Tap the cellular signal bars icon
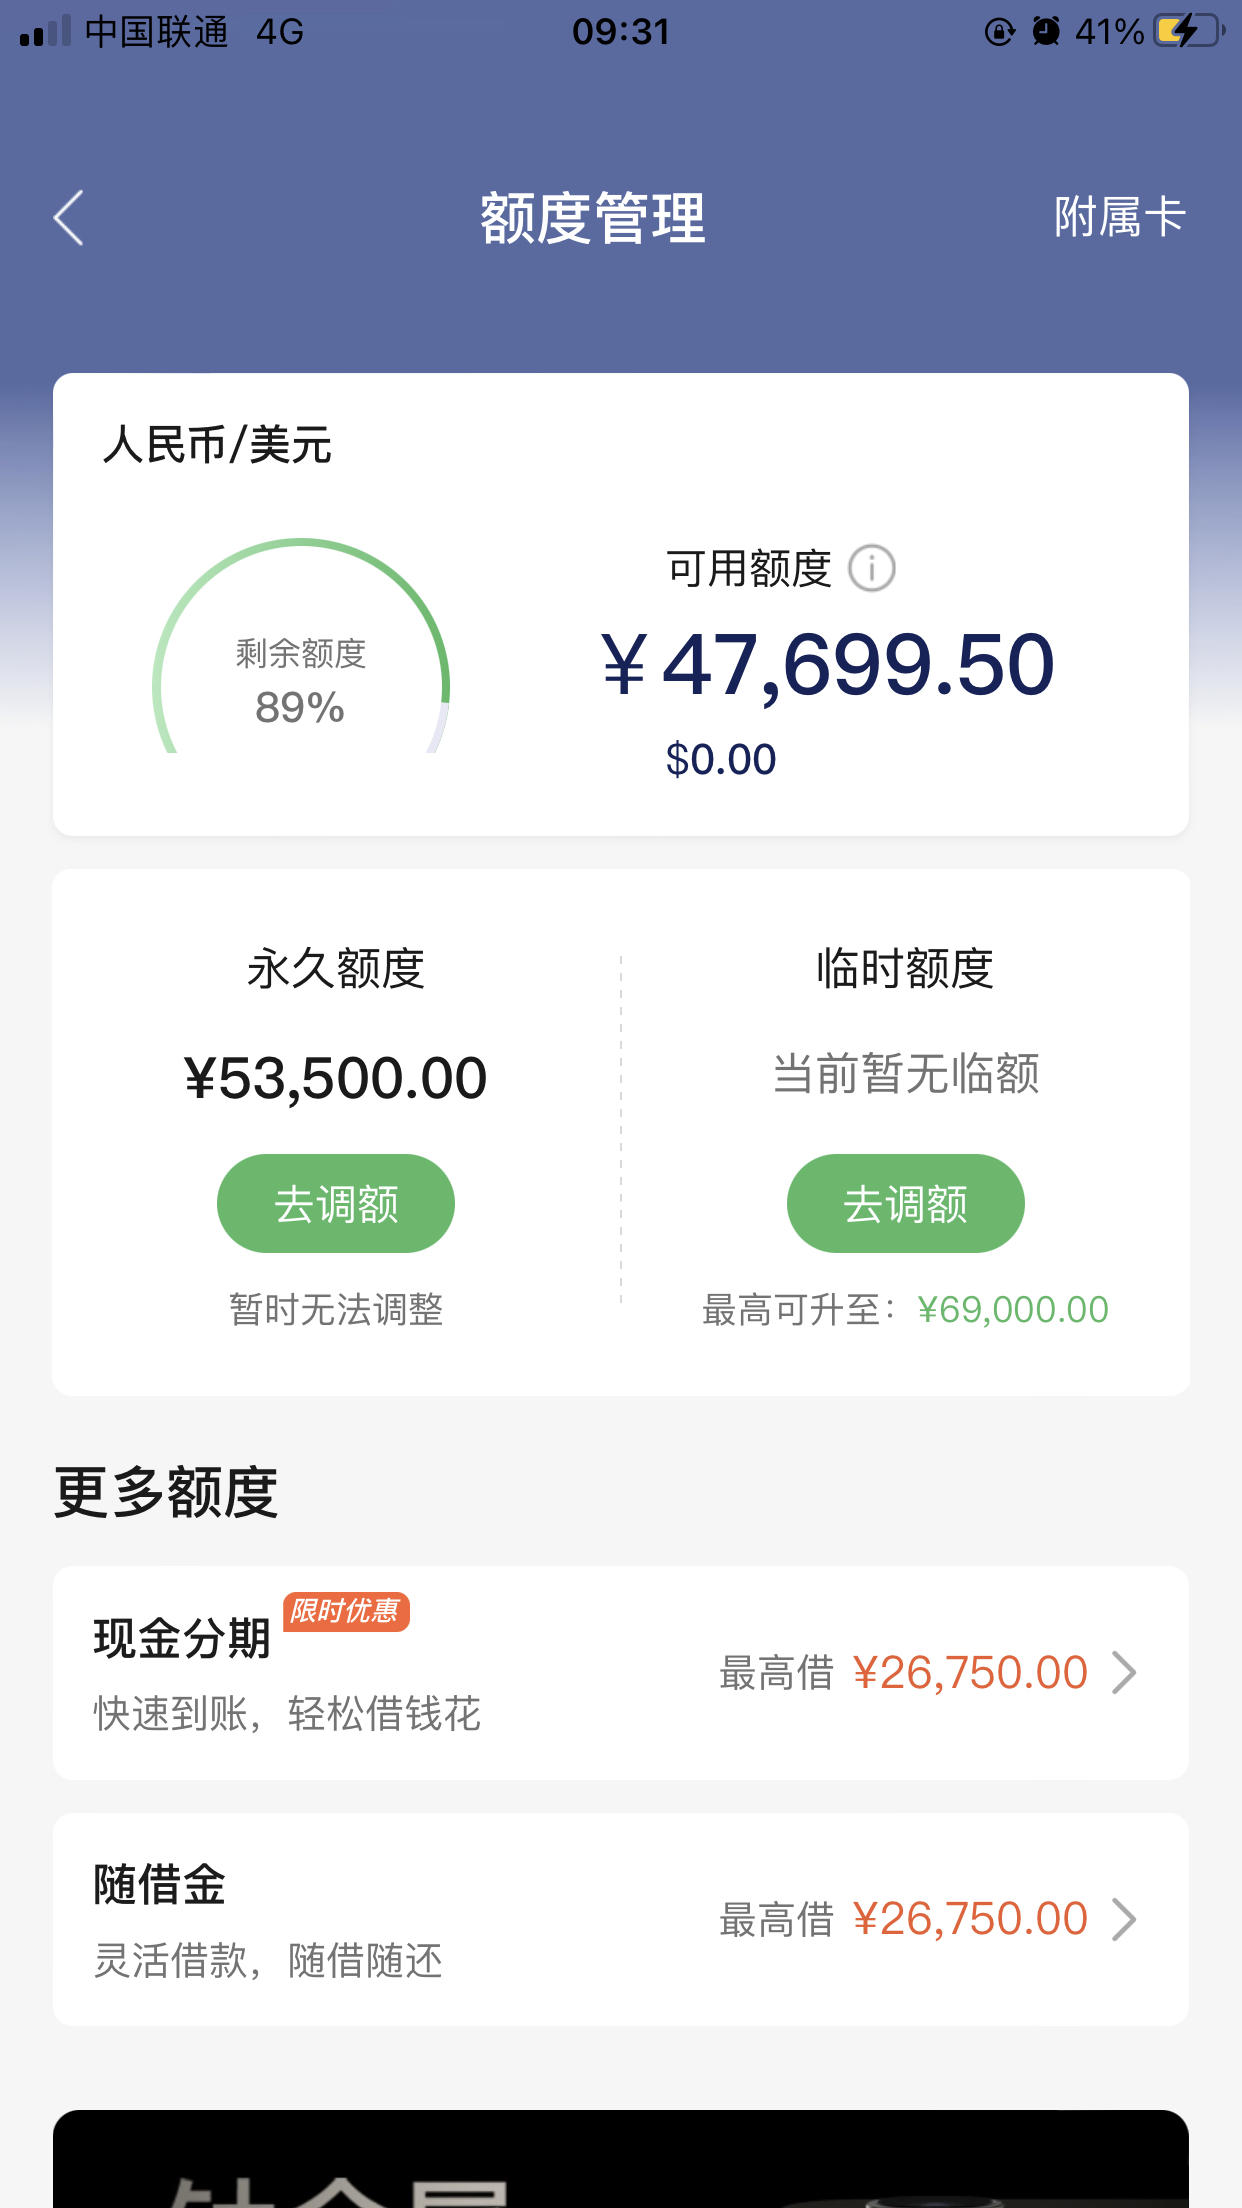 pos(45,31)
